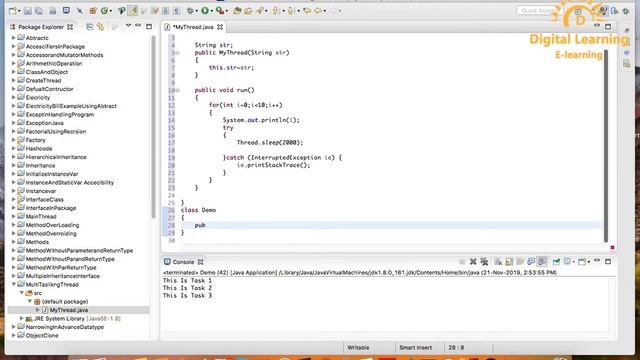Image resolution: width=640 pixels, height=360 pixels.
Task: Select the Console tab
Action: point(183,262)
